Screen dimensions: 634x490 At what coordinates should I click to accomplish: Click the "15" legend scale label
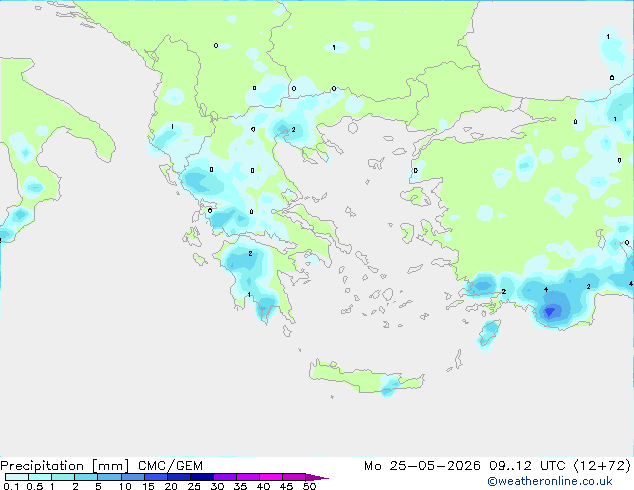[x=148, y=486]
